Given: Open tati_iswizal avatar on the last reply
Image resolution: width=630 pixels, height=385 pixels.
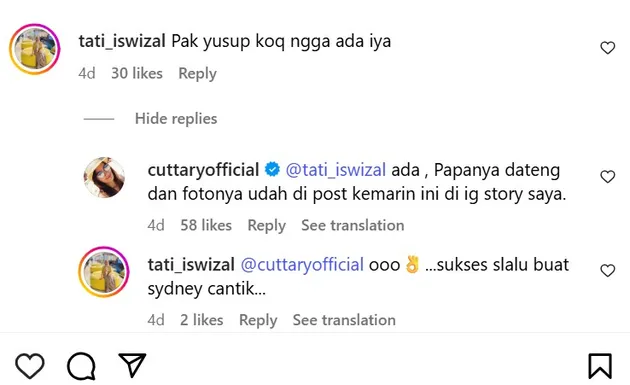Looking at the screenshot, I should pos(104,272).
